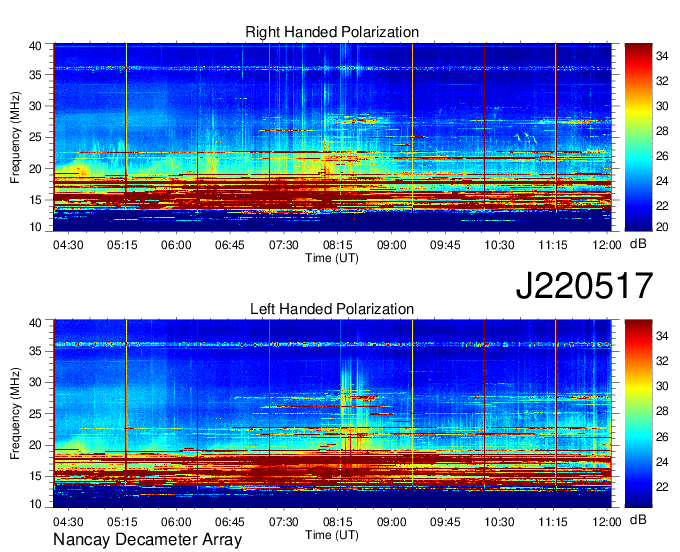Choose the 15 MHz tick on the Left Handed plot
The image size is (680, 552).
point(36,477)
